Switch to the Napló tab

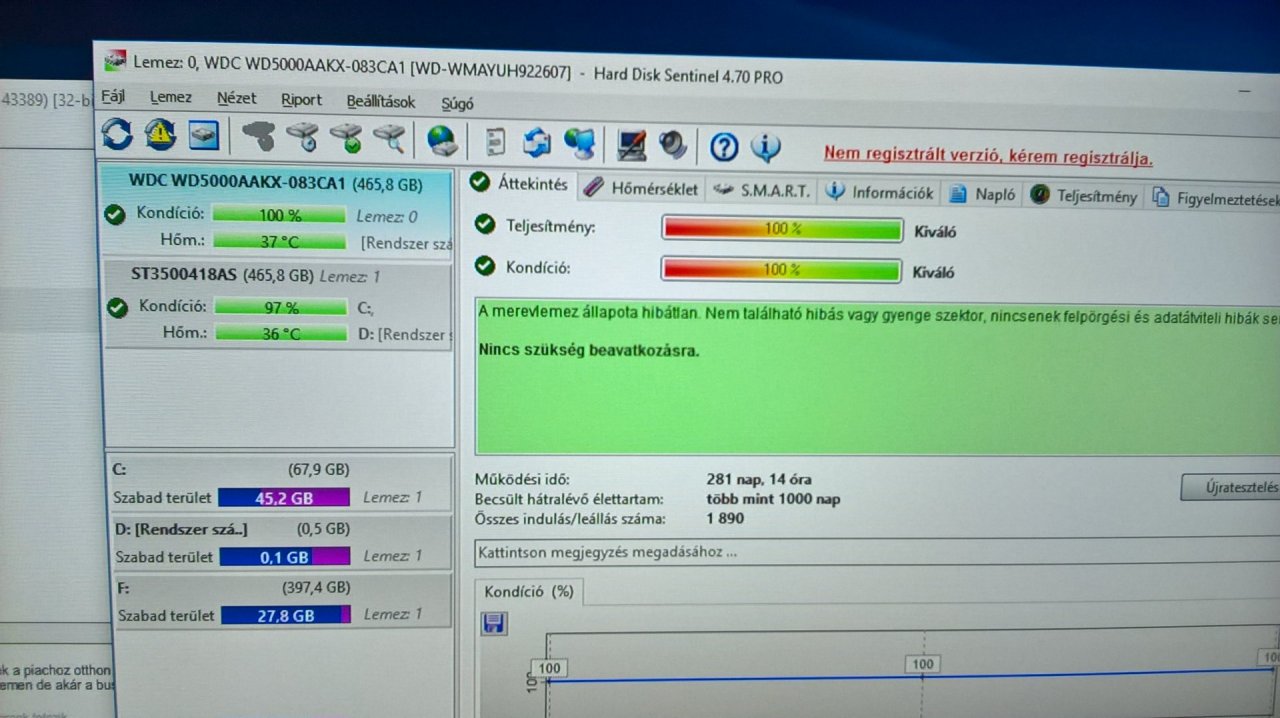[983, 195]
